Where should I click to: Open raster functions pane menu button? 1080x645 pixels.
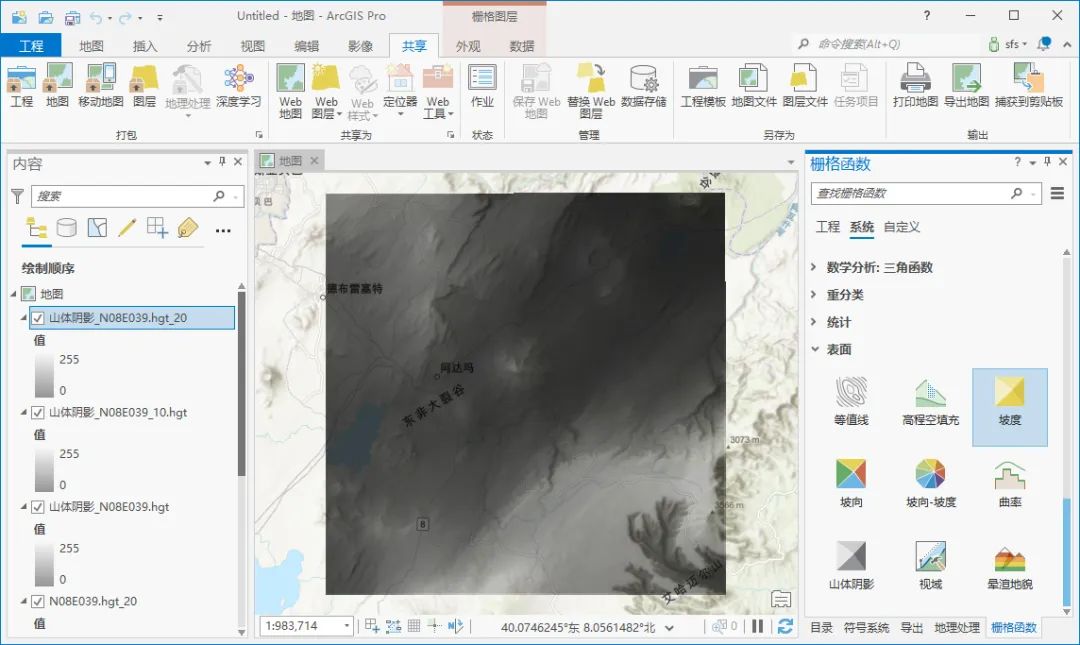[x=1057, y=194]
